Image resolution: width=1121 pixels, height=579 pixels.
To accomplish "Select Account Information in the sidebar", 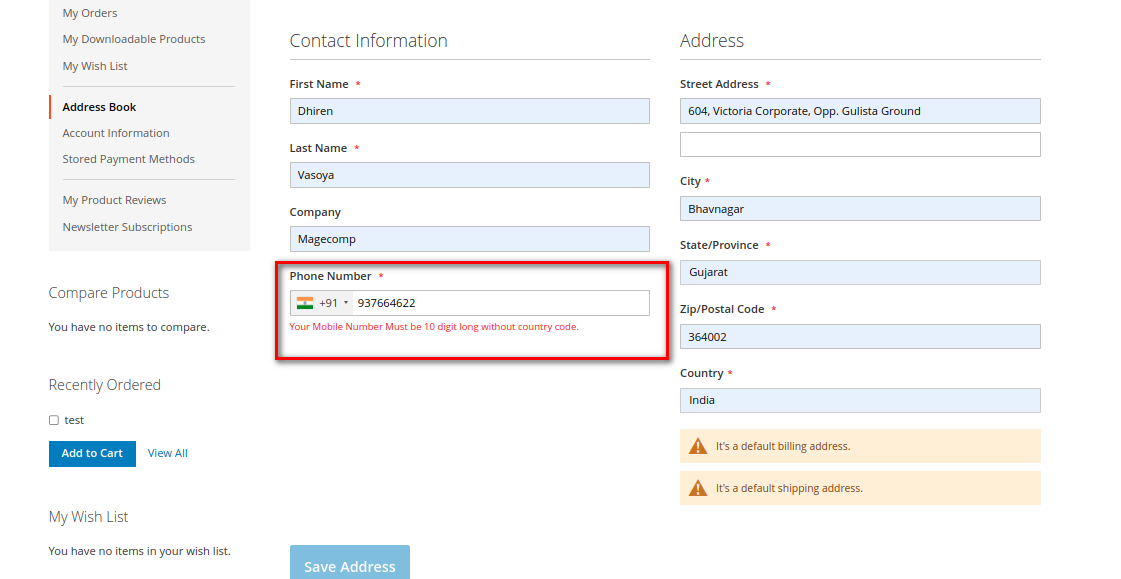I will click(x=116, y=133).
